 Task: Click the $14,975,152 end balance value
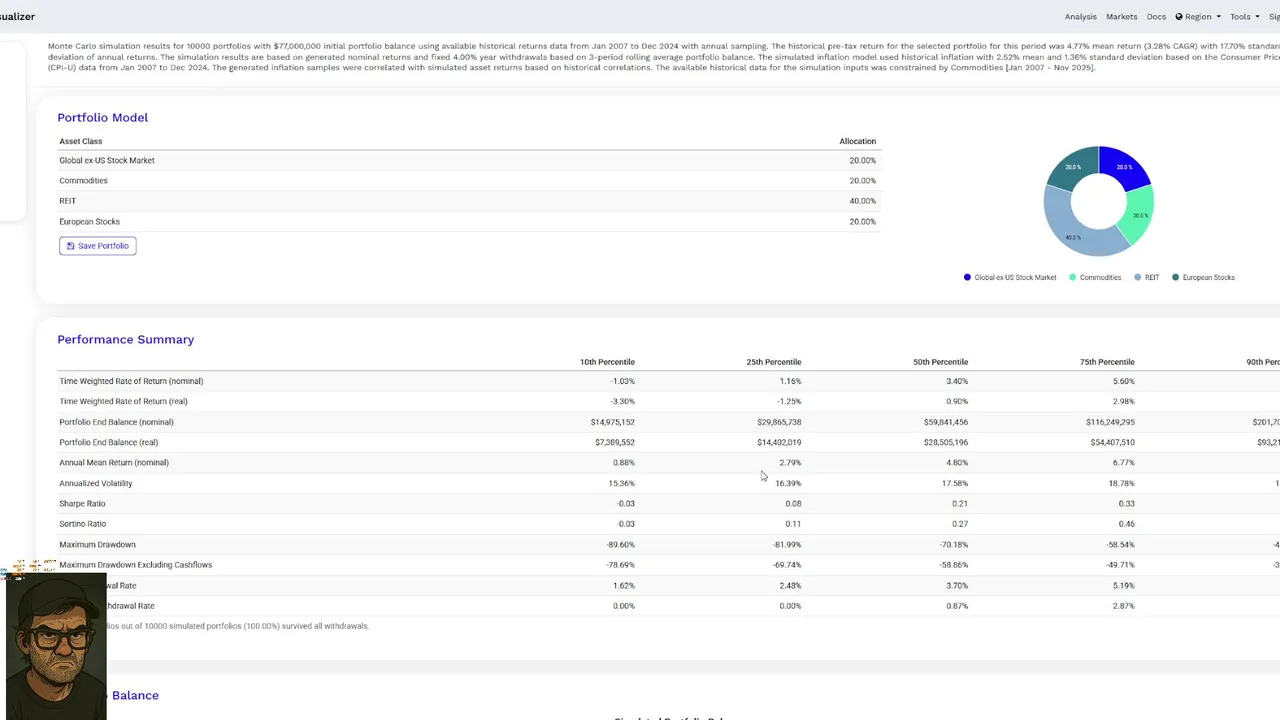[x=612, y=422]
